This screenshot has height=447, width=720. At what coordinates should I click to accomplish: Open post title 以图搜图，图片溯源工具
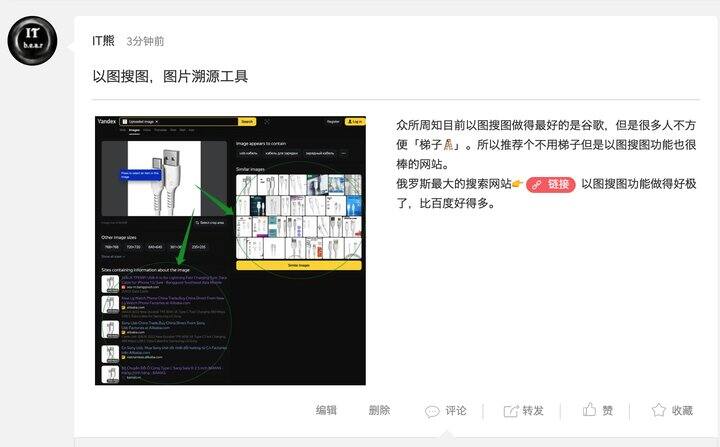[170, 76]
